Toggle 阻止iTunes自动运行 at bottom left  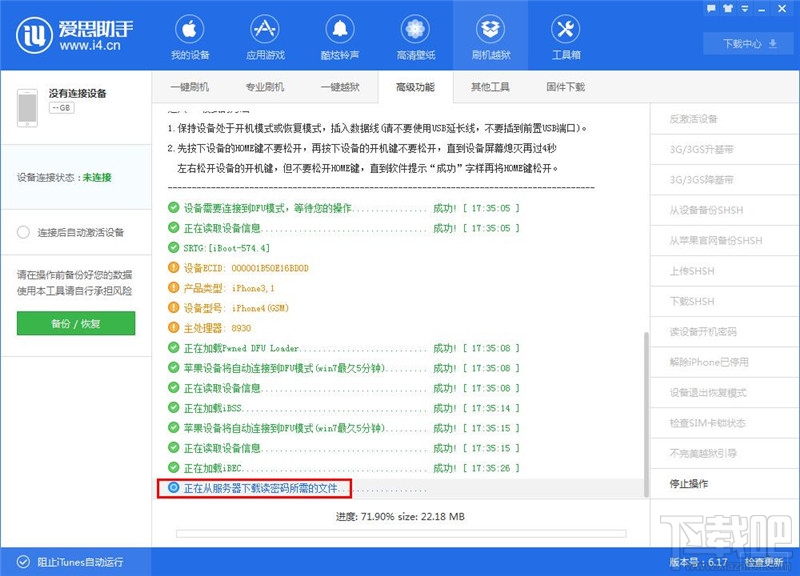(x=70, y=562)
